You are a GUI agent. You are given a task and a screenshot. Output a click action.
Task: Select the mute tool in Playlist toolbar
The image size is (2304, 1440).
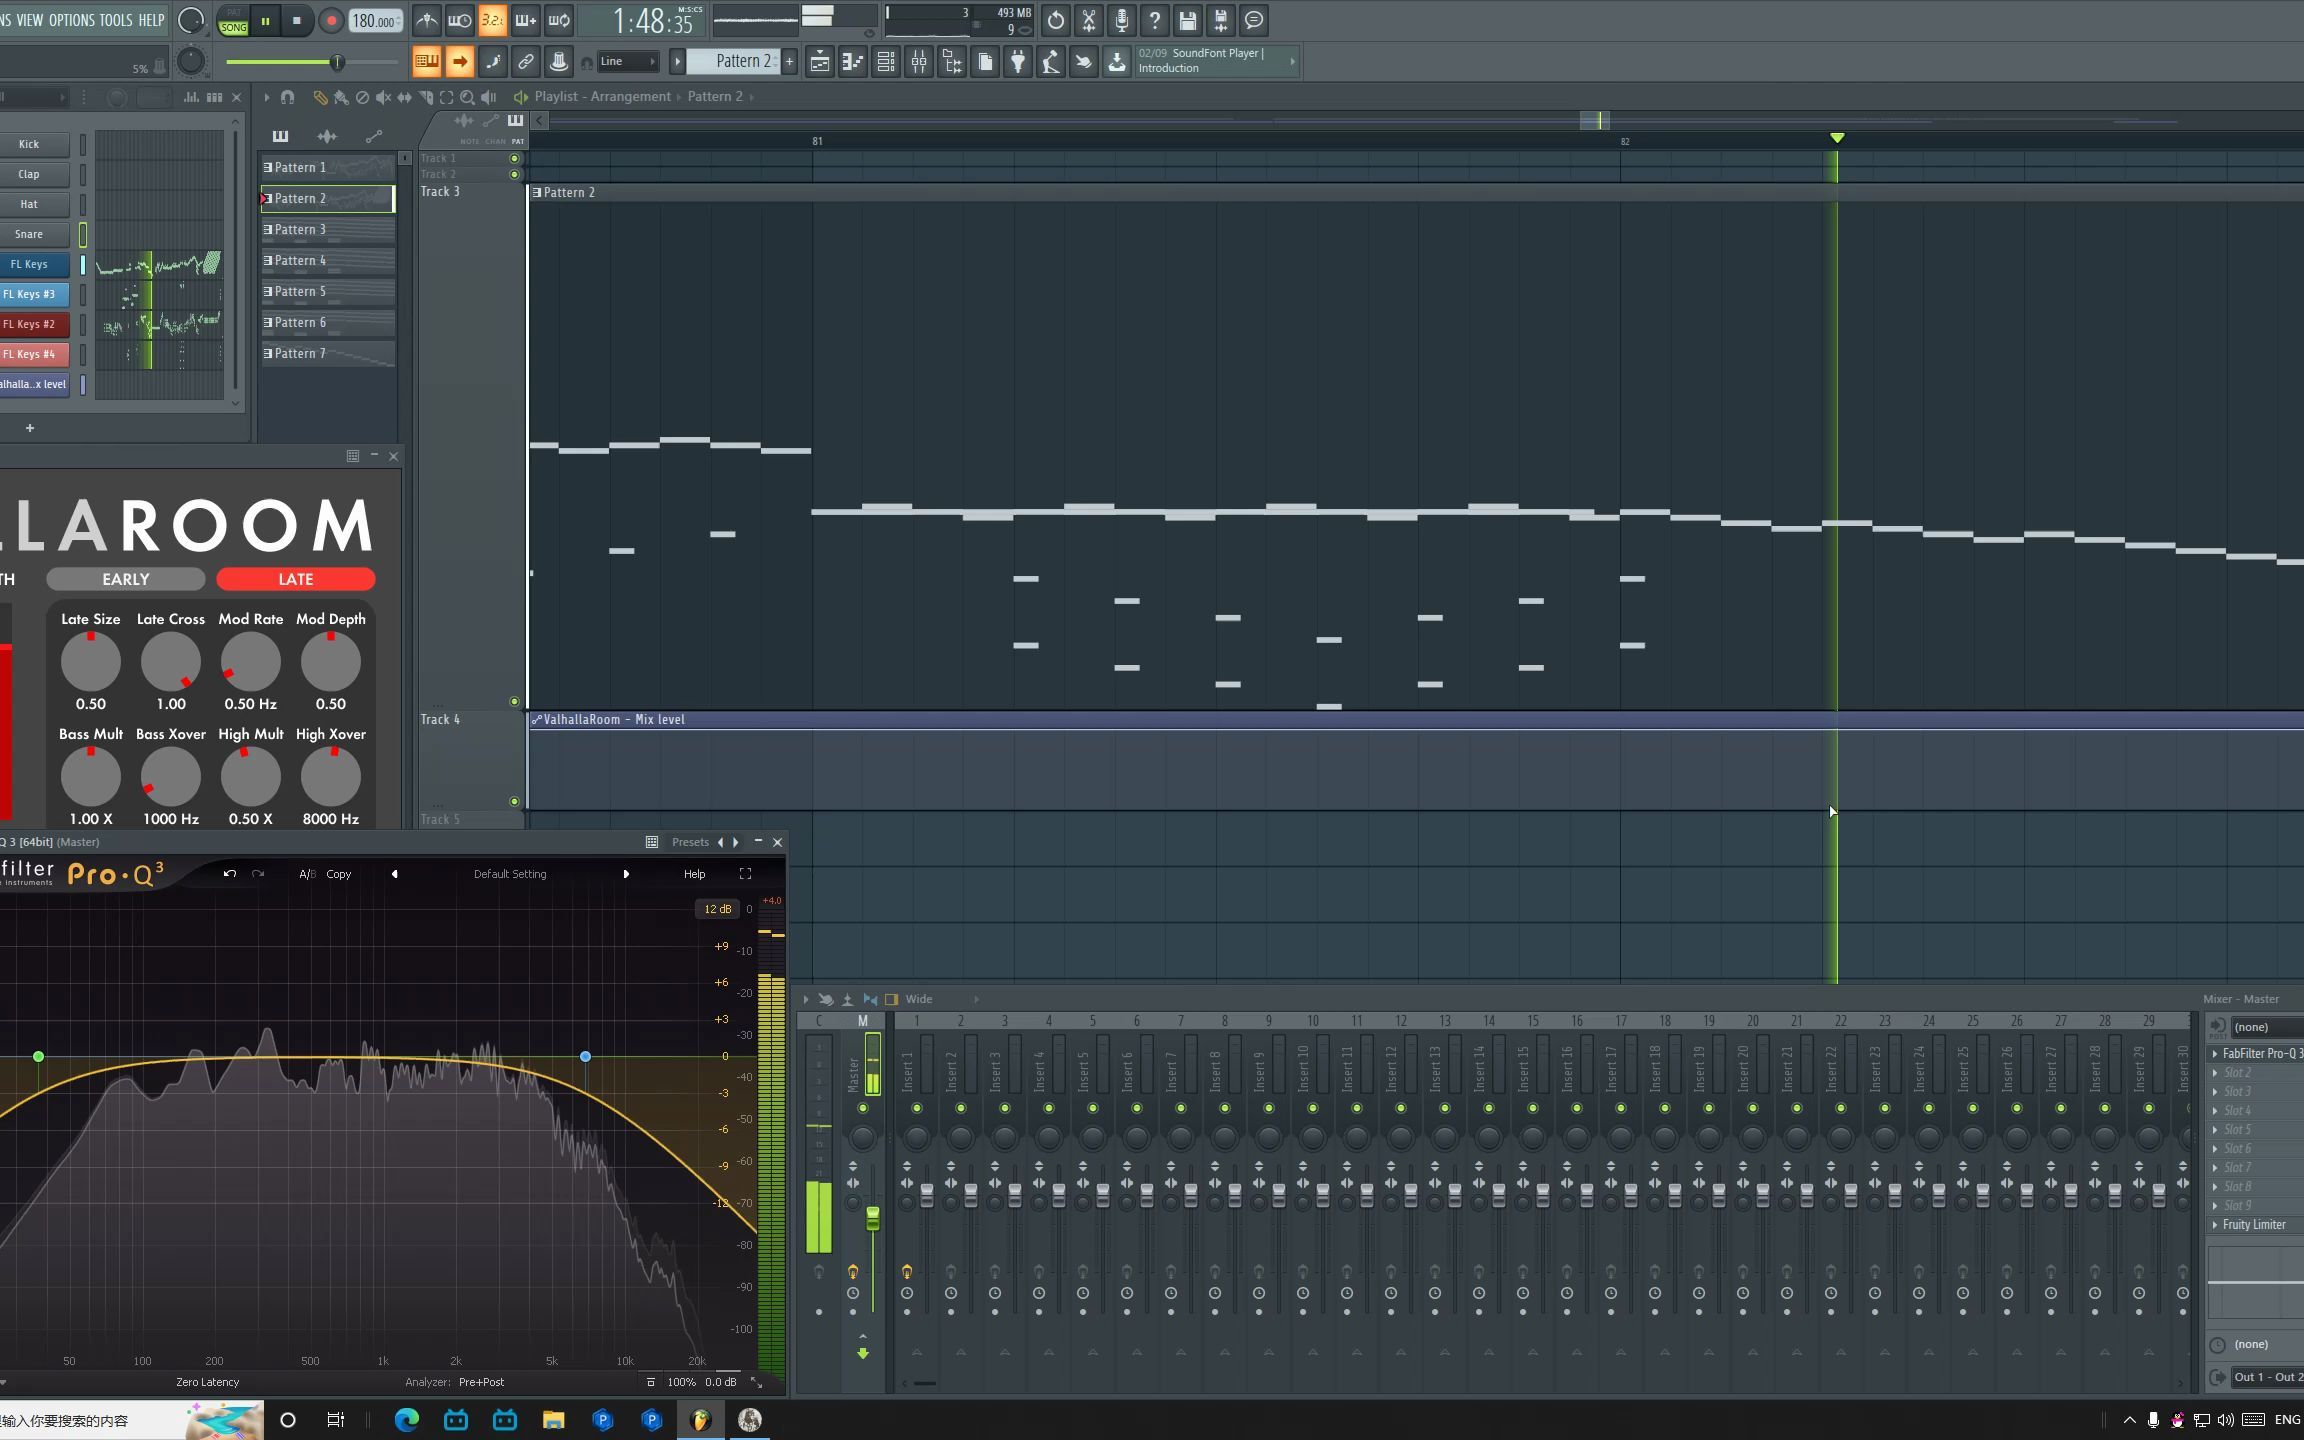click(383, 97)
